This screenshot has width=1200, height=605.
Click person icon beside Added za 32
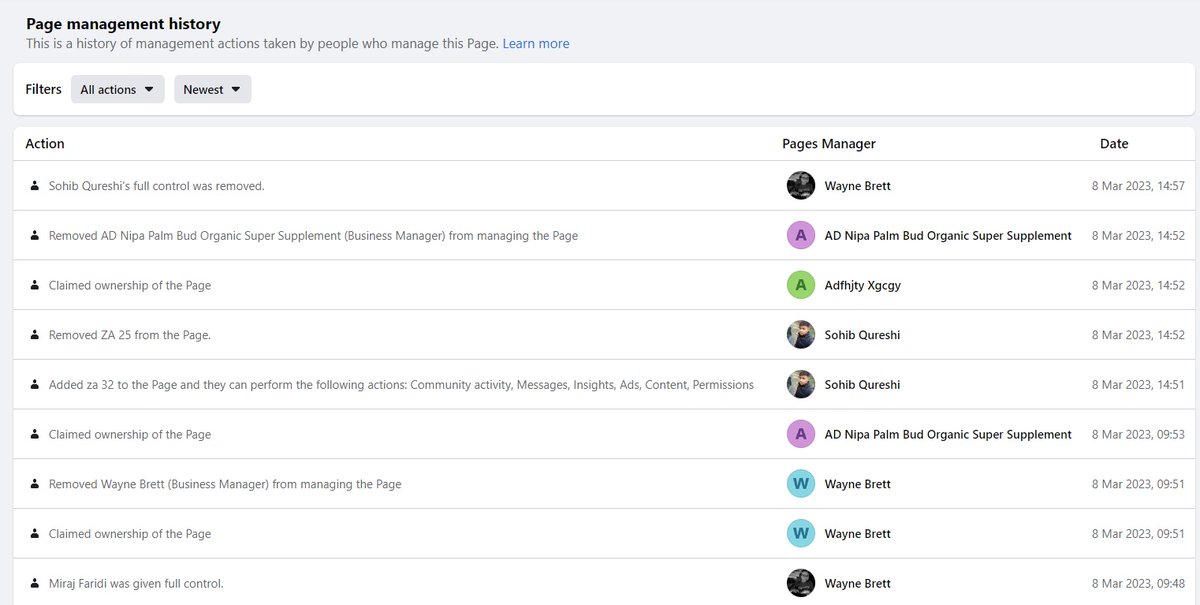[35, 385]
